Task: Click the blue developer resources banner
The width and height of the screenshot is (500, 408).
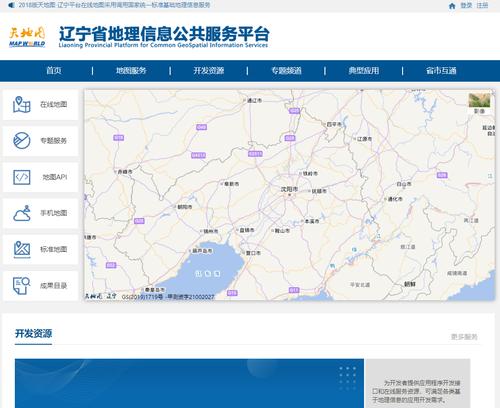Action: click(189, 383)
